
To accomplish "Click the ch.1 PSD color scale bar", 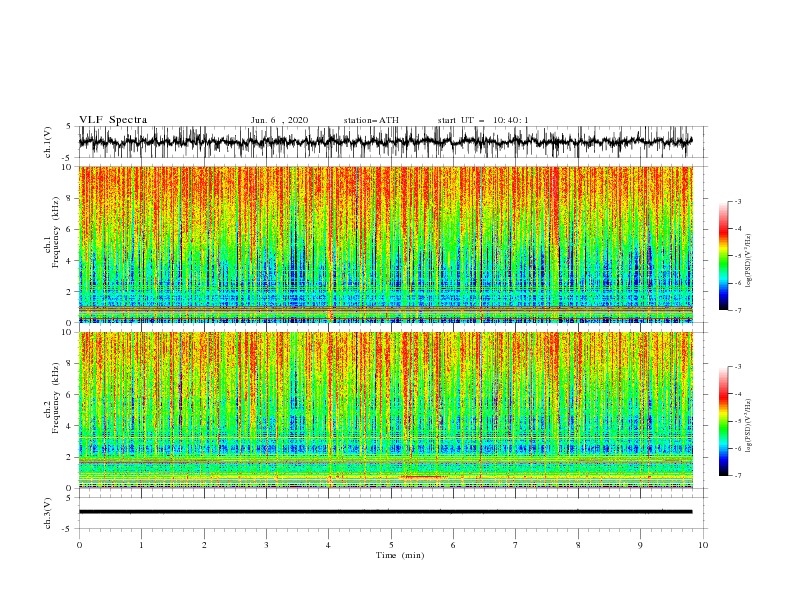I will pos(723,256).
